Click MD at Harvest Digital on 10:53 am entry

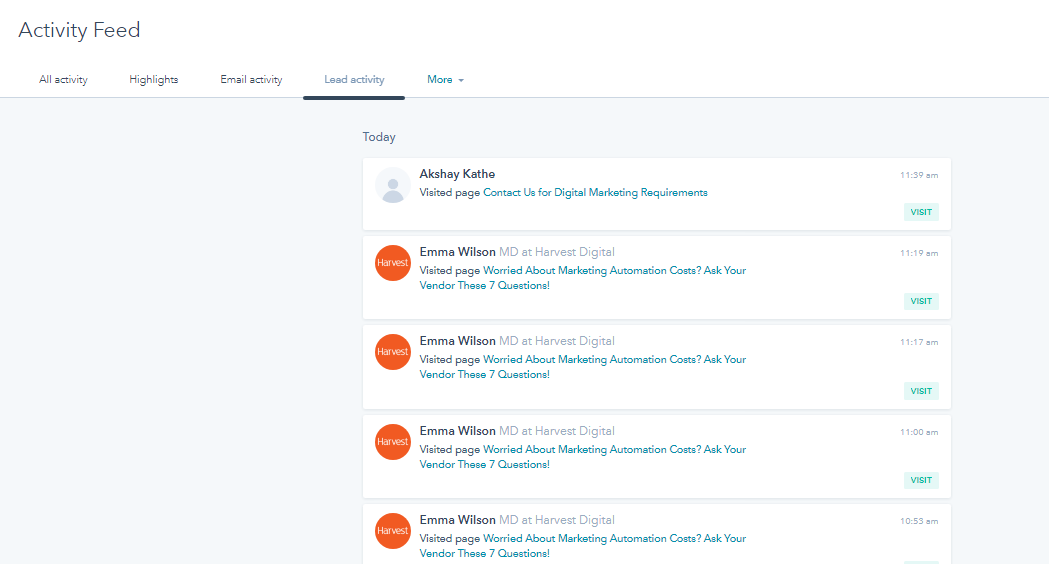pyautogui.click(x=557, y=520)
